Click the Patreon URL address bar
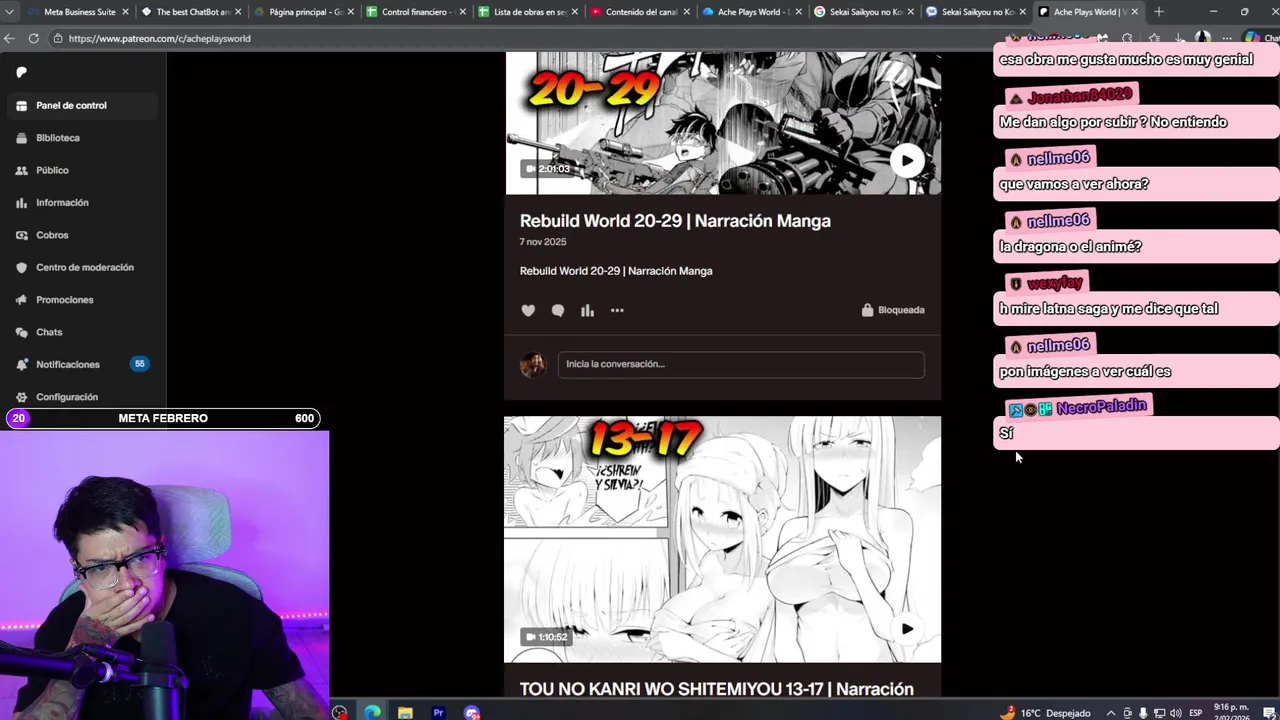 [x=520, y=38]
